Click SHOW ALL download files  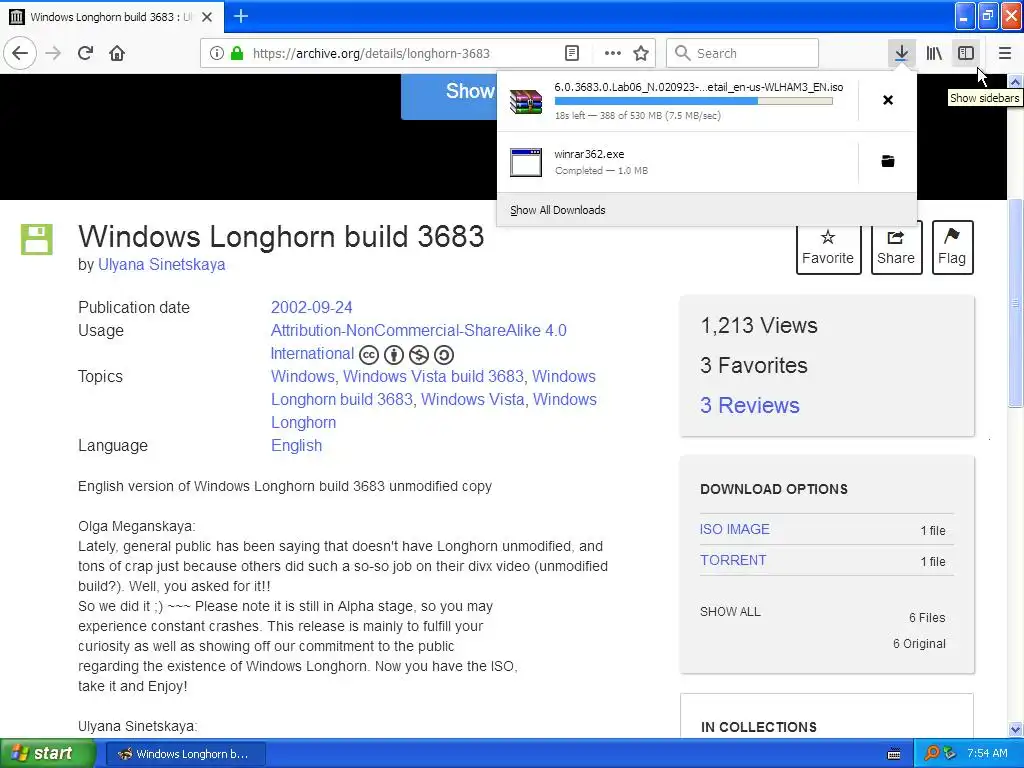730,612
